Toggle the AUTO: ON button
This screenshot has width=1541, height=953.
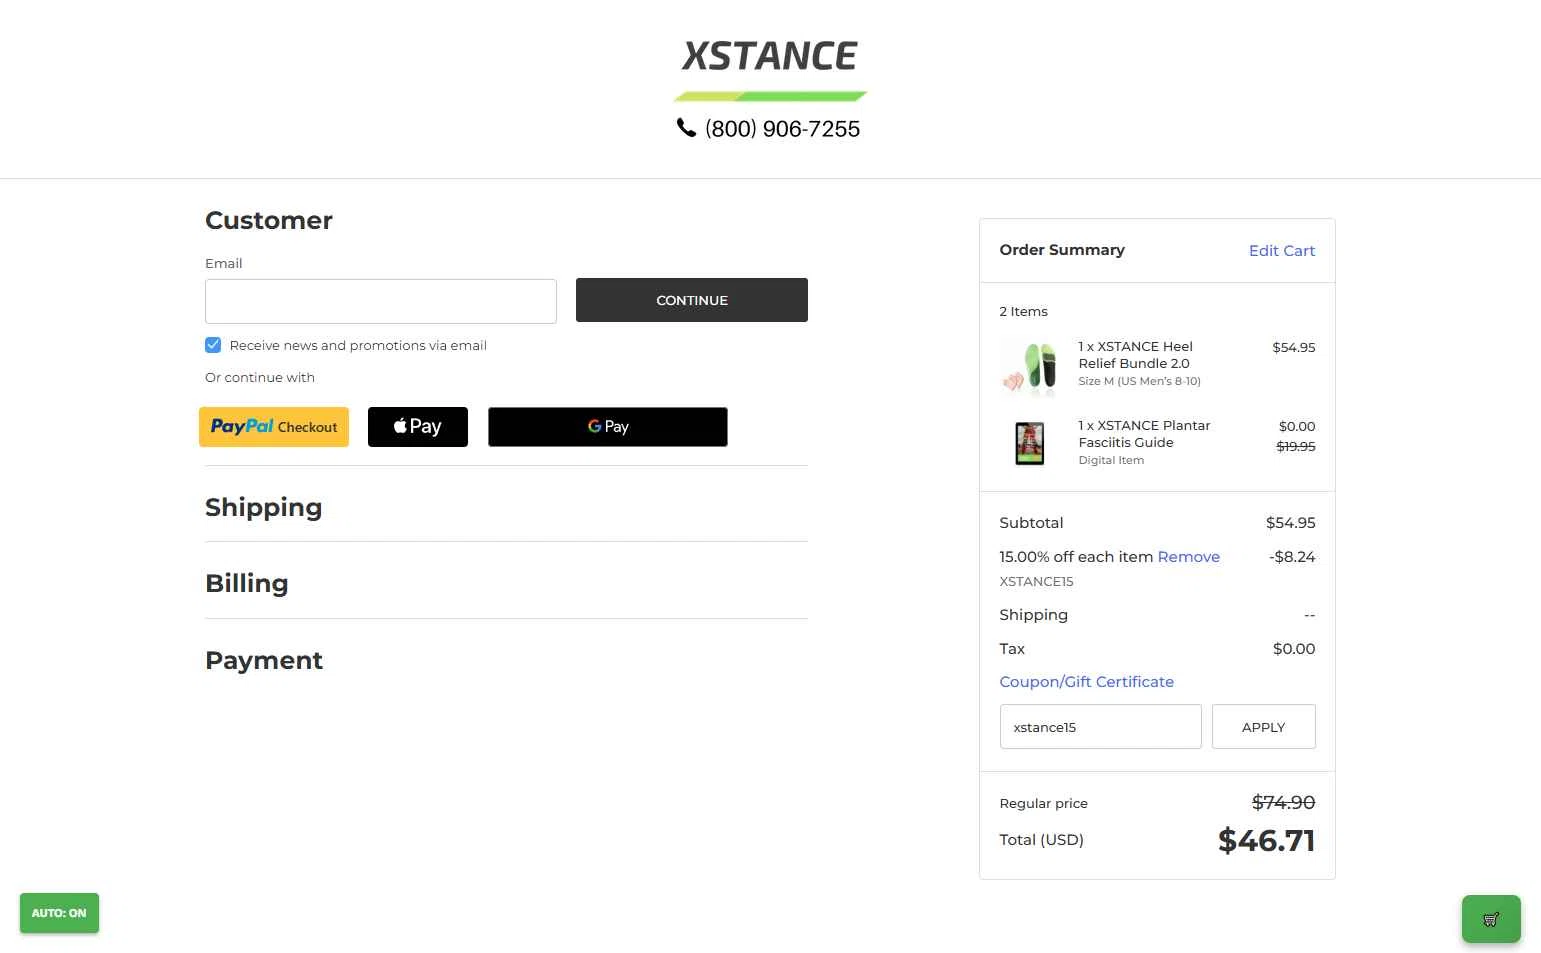tap(59, 913)
